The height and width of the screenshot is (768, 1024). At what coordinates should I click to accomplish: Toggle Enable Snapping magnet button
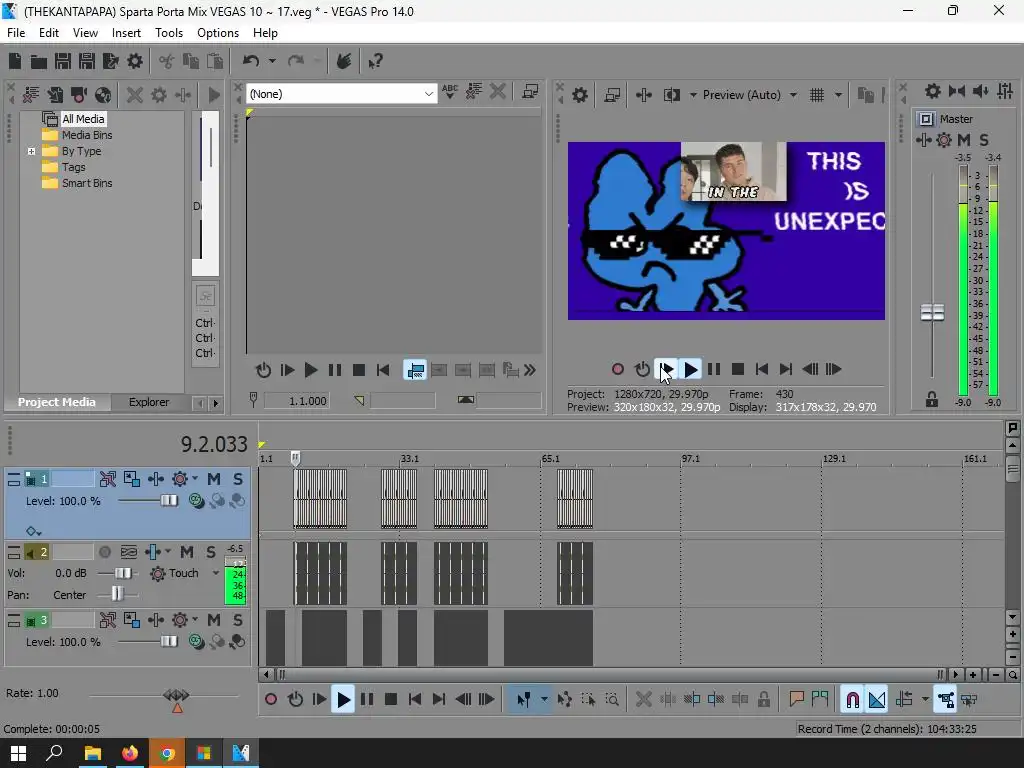click(x=852, y=699)
